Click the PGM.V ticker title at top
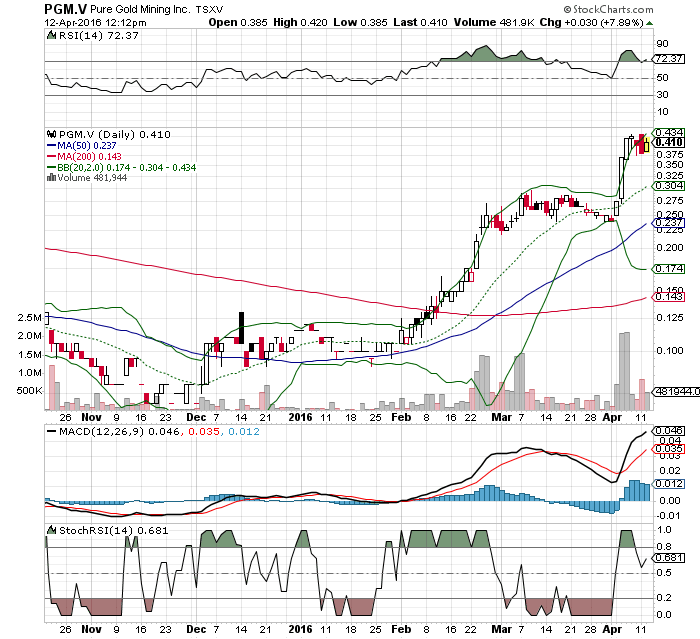The image size is (700, 639). click(65, 9)
